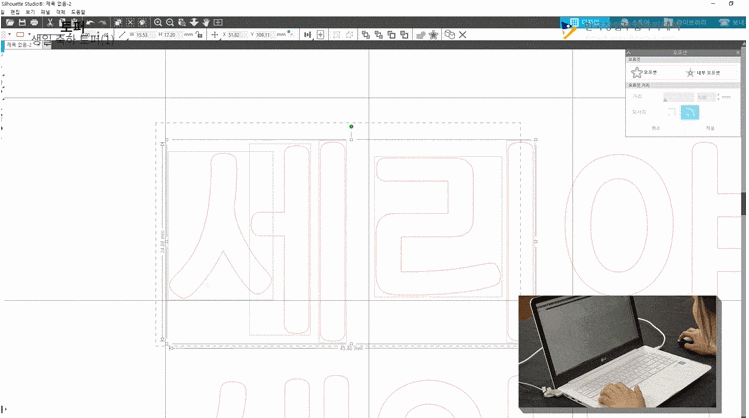The image size is (749, 418).
Task: Click the Y position value field
Action: click(264, 35)
